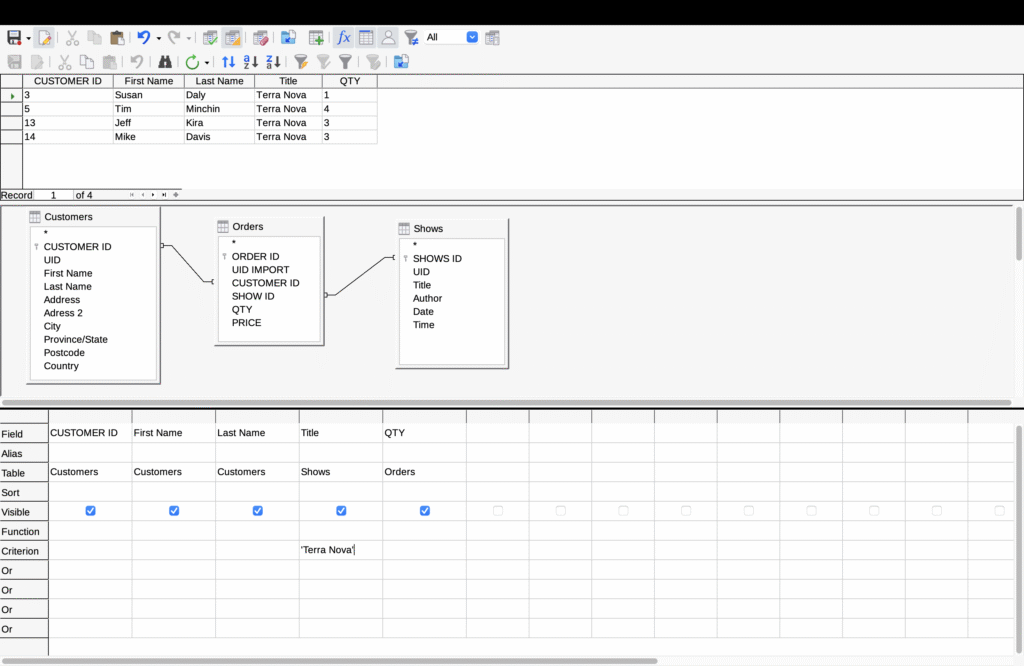Open the Save button dropdown arrow

29,38
